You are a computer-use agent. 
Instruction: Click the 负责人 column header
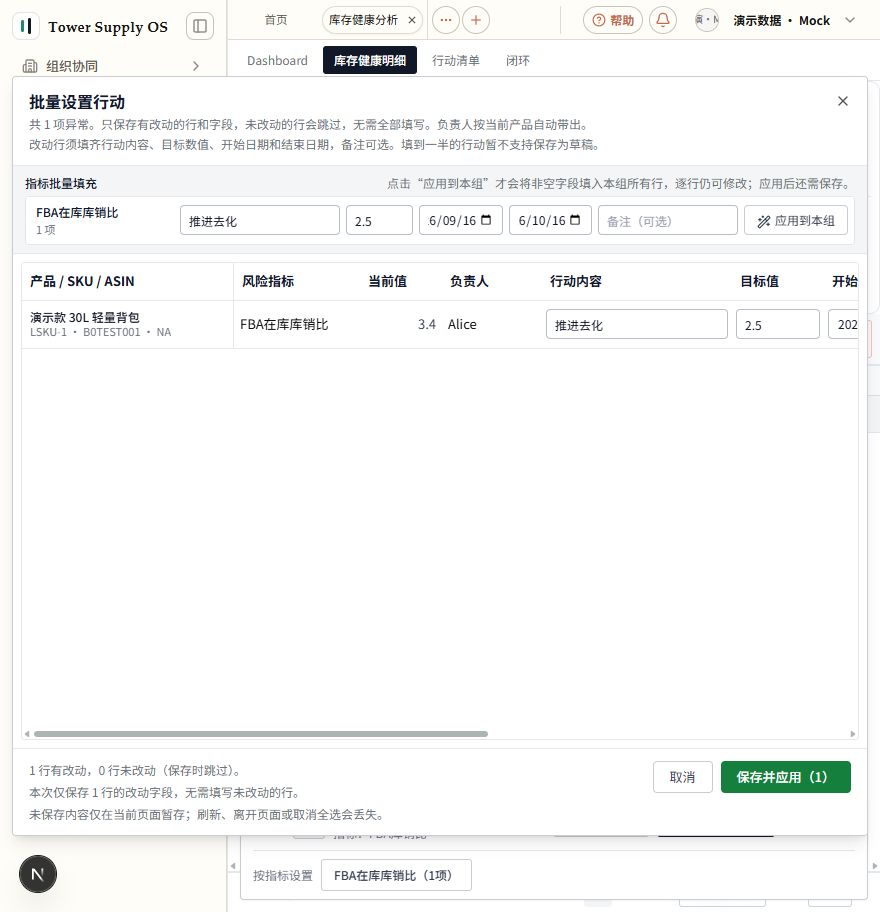coord(469,282)
